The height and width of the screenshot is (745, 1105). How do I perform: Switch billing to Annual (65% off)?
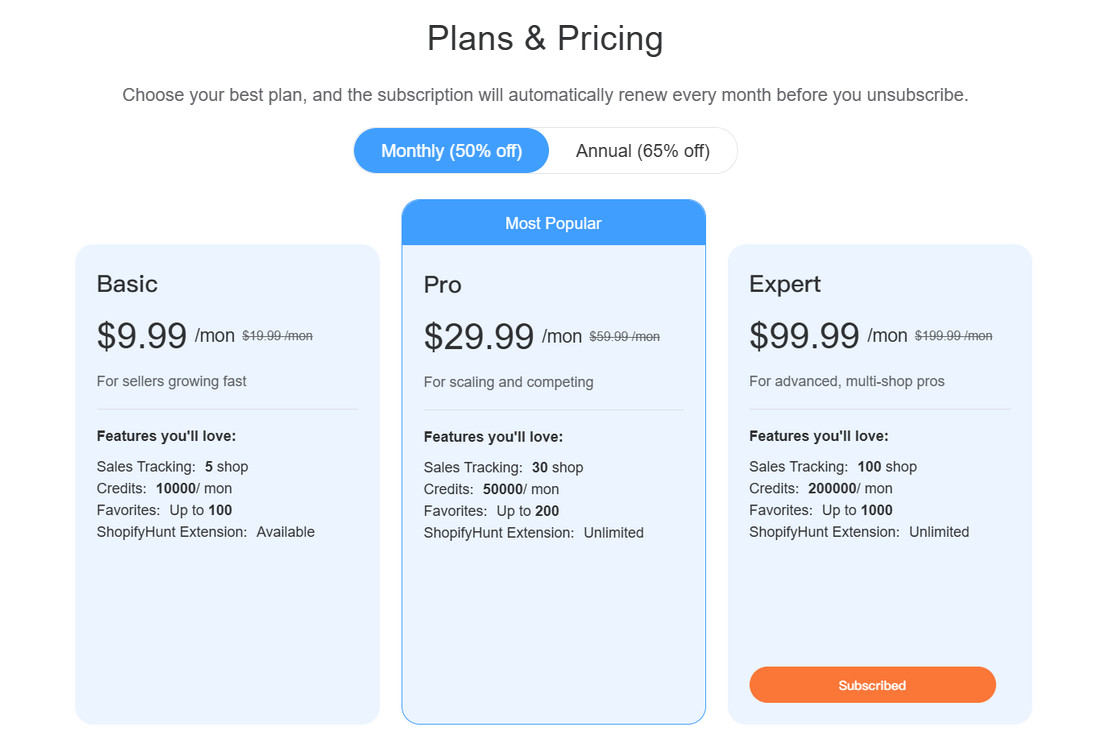641,150
